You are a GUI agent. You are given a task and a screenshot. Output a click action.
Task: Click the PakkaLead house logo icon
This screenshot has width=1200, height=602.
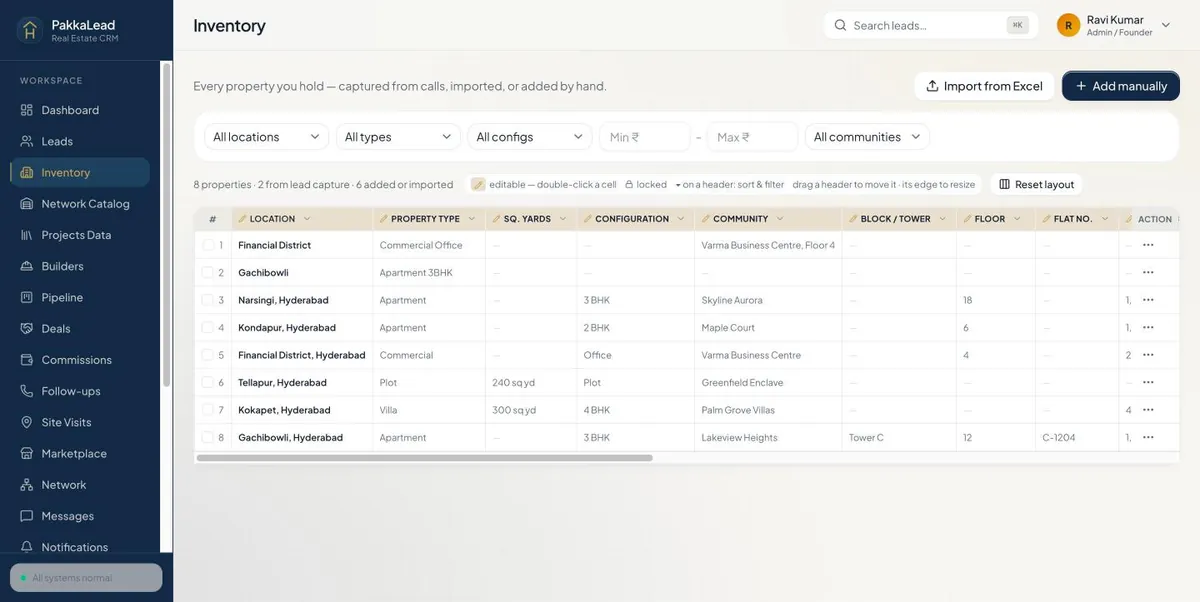29,30
